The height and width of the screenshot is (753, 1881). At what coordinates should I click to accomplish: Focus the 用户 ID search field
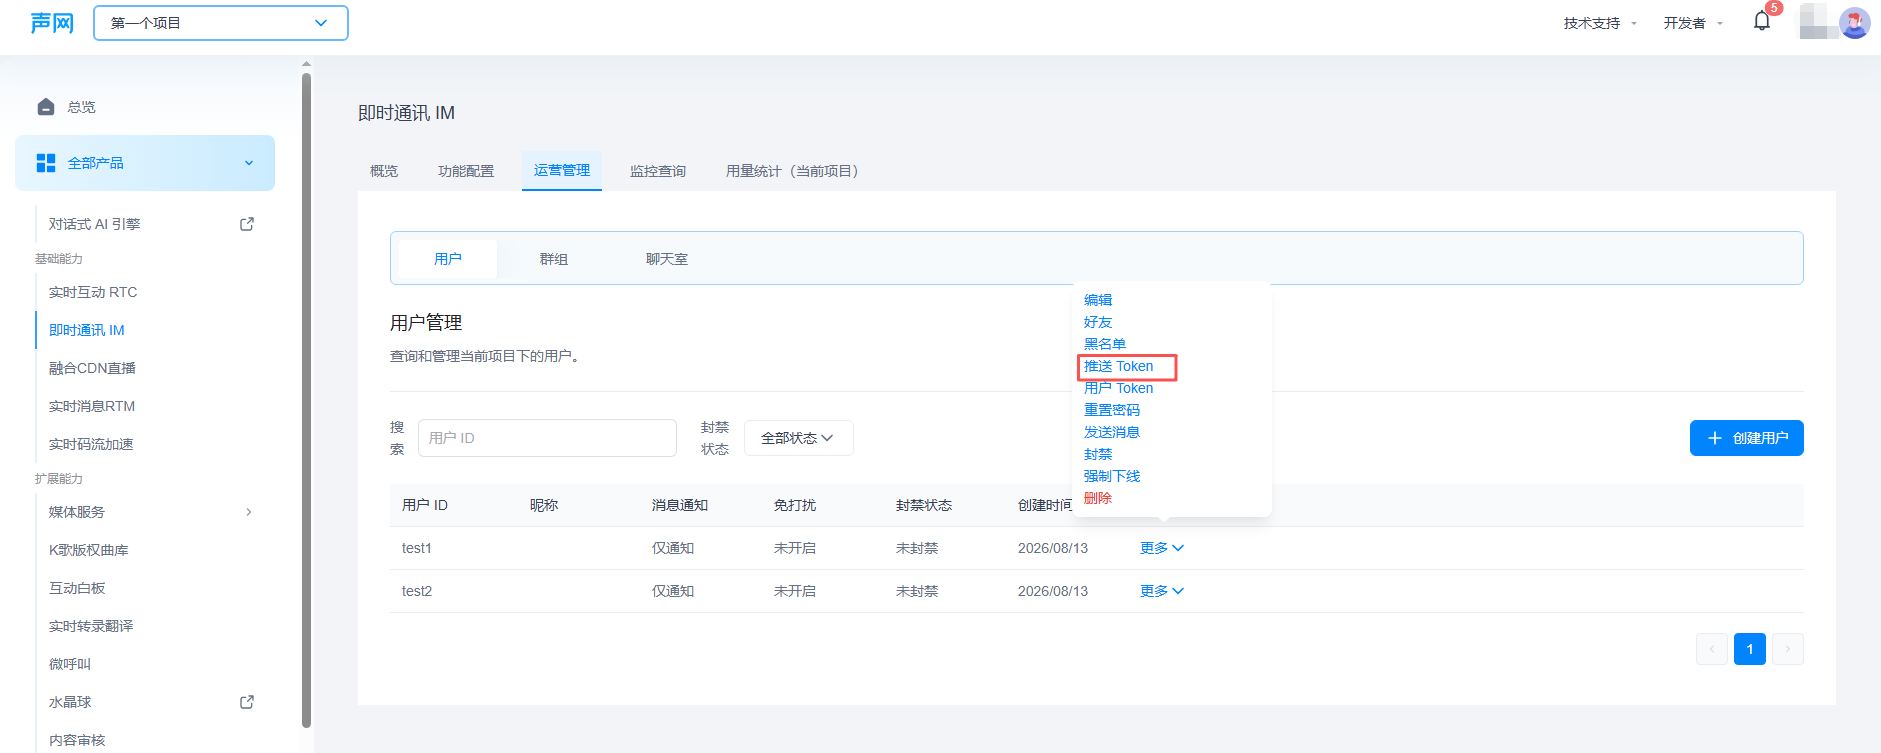547,438
